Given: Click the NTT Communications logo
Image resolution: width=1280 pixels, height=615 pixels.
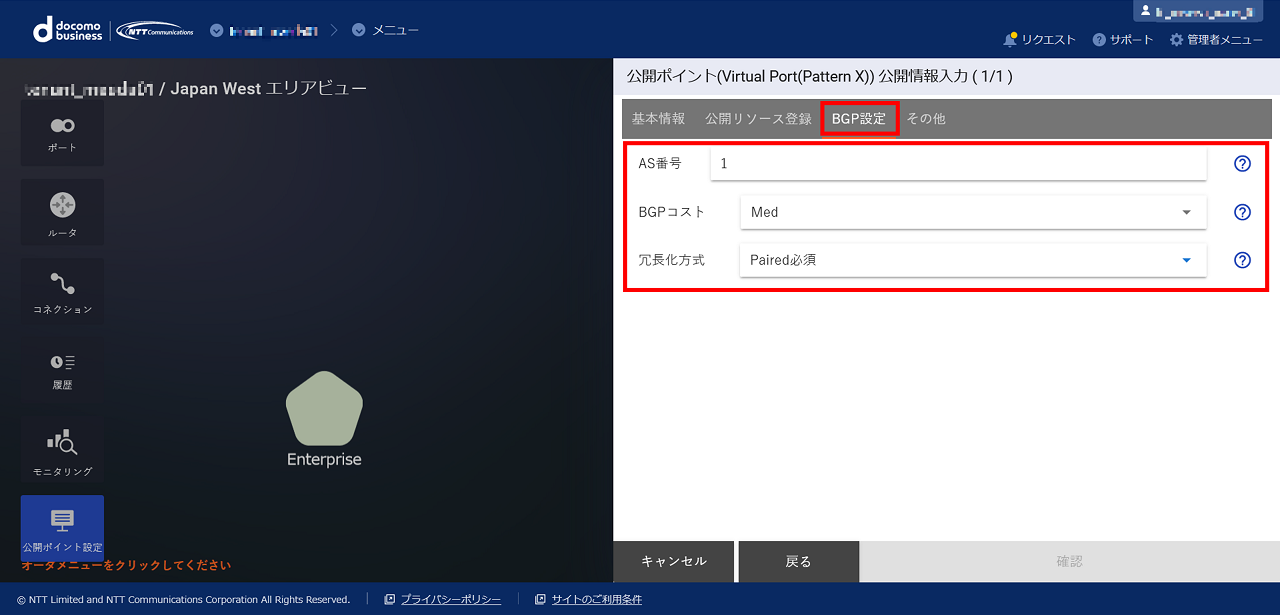Looking at the screenshot, I should pyautogui.click(x=155, y=30).
